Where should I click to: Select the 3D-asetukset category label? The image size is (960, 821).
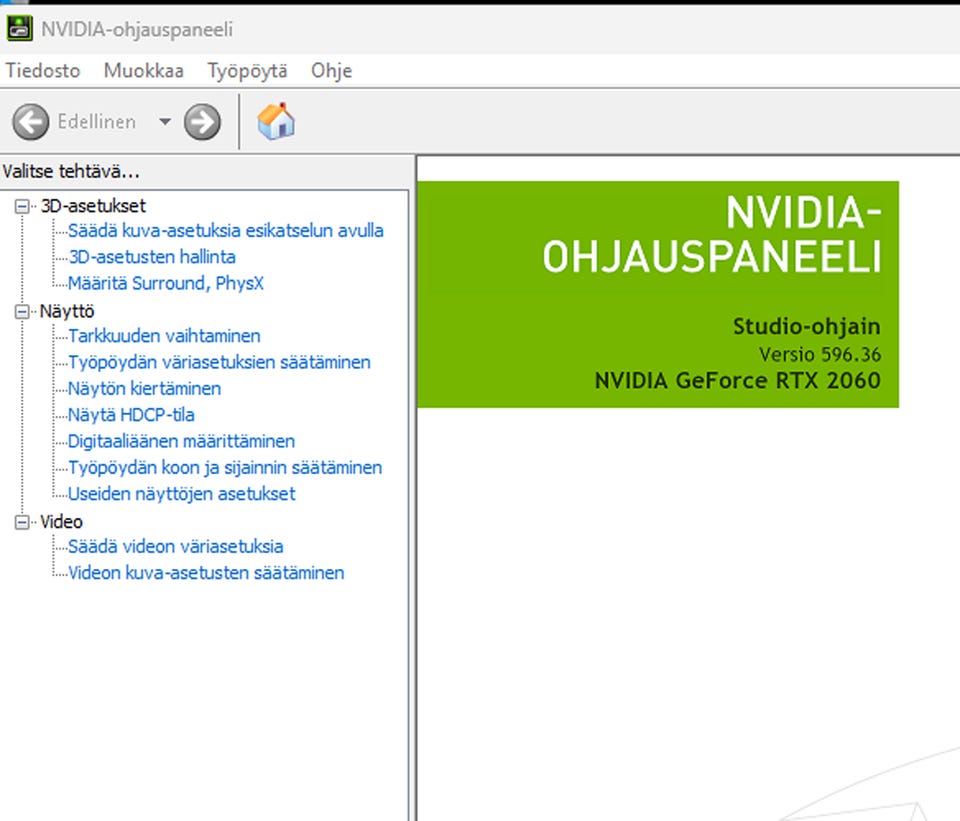tap(93, 206)
